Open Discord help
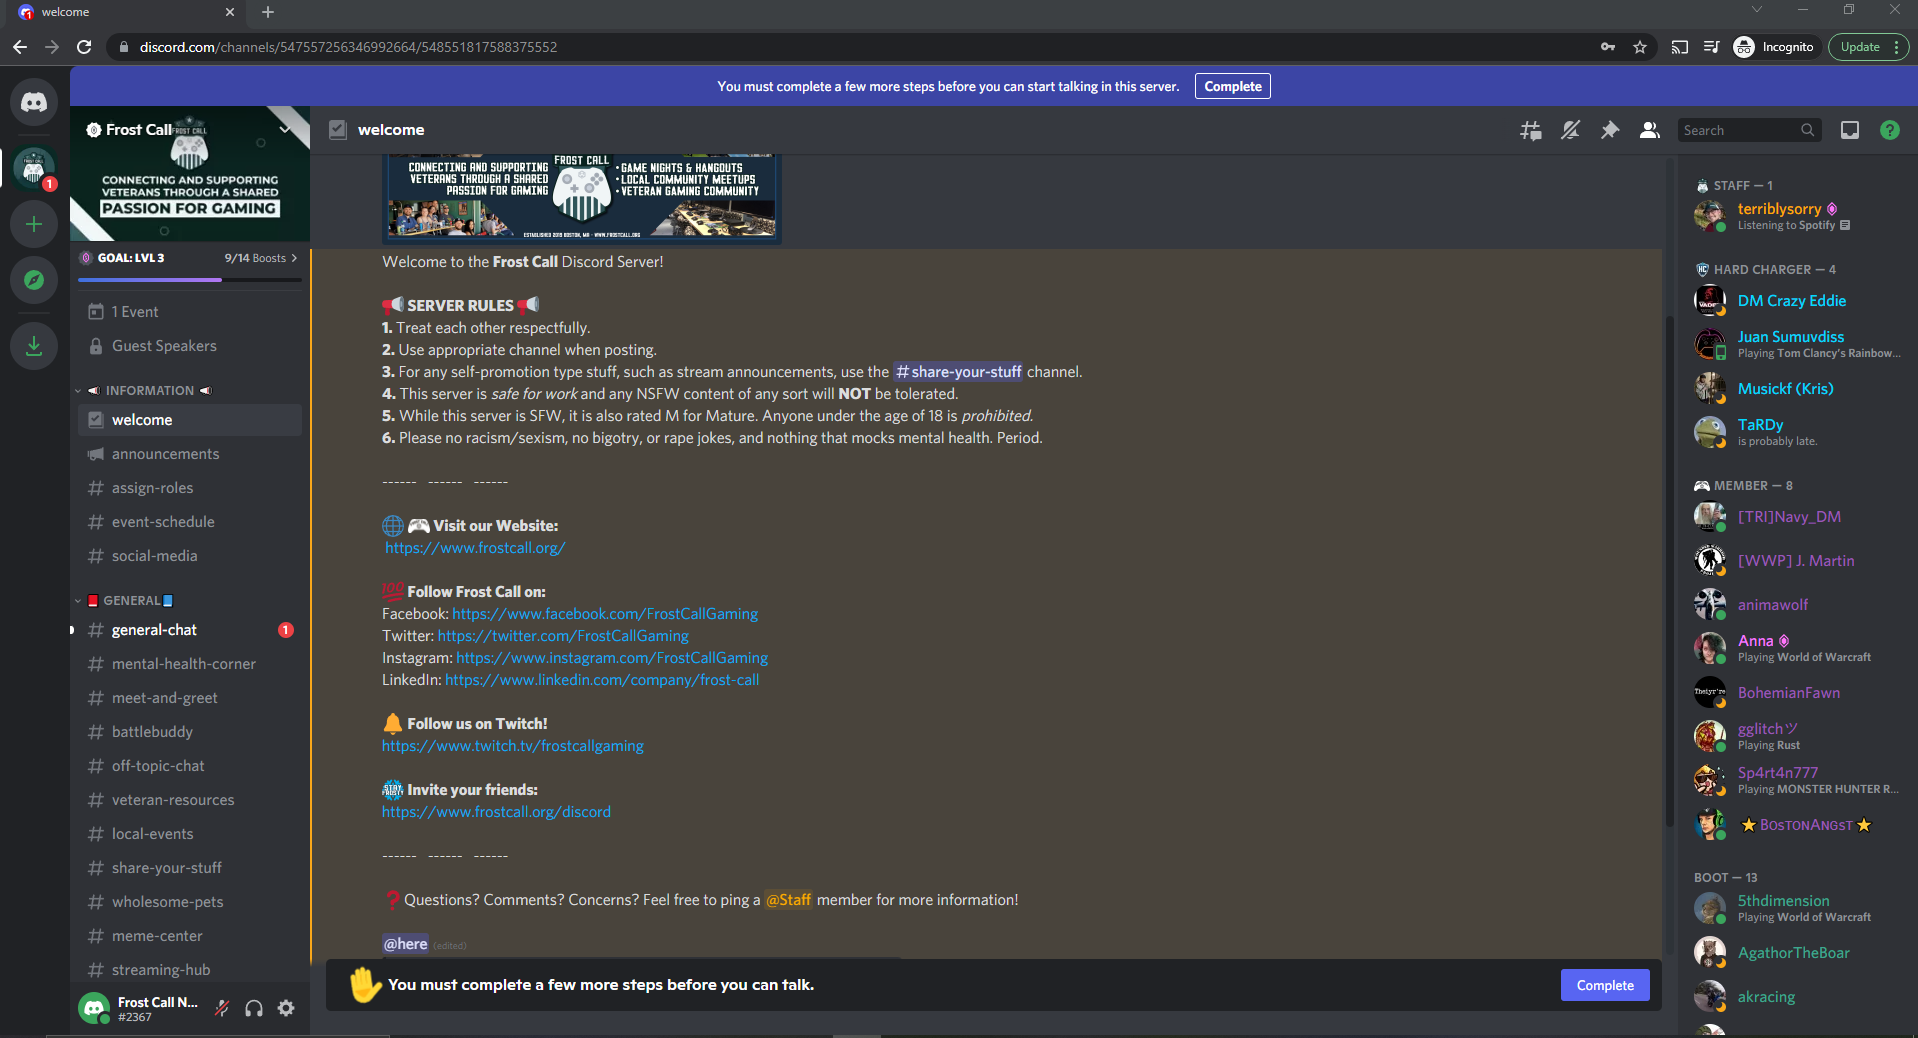The width and height of the screenshot is (1918, 1038). [1889, 130]
